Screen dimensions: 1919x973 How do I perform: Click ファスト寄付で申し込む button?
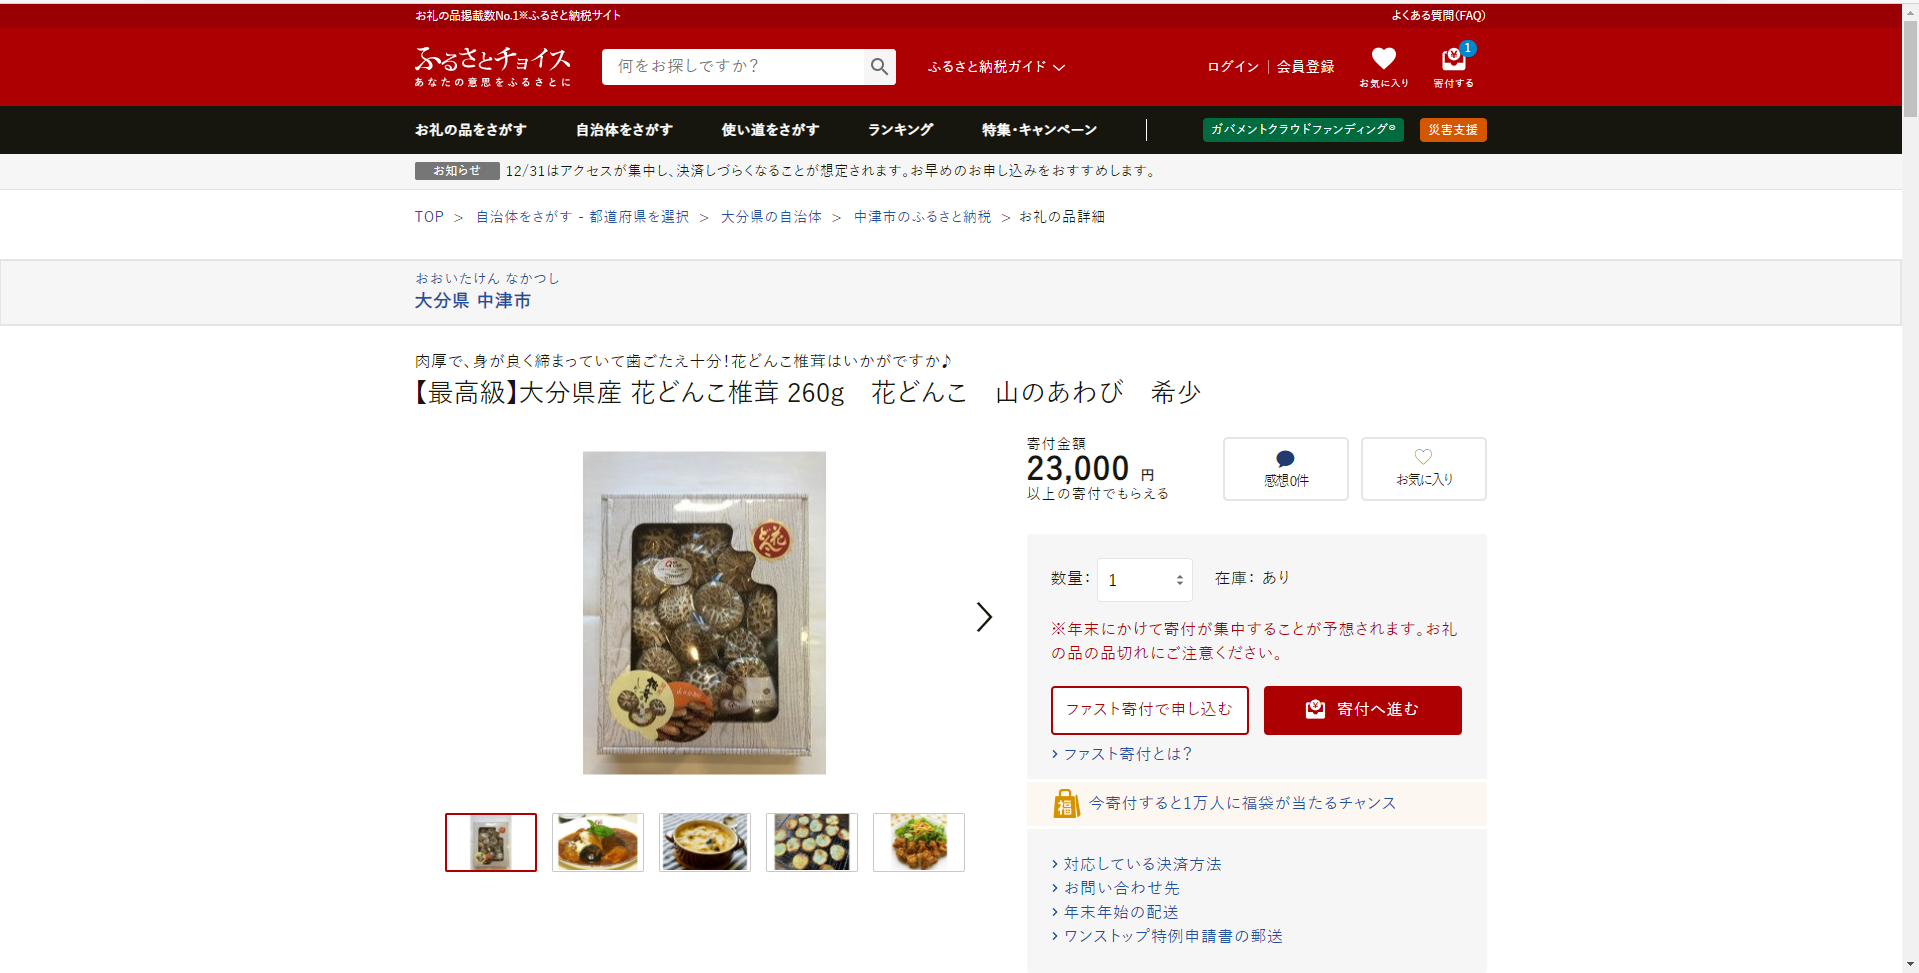pos(1149,710)
